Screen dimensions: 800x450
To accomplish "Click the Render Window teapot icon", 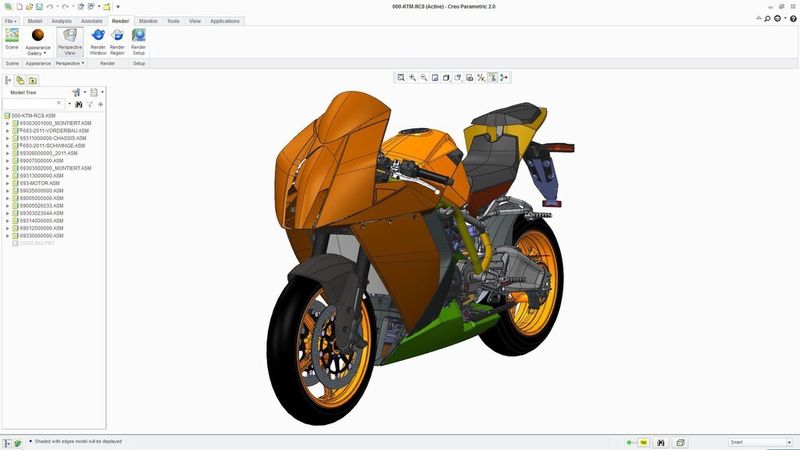I will (x=98, y=35).
